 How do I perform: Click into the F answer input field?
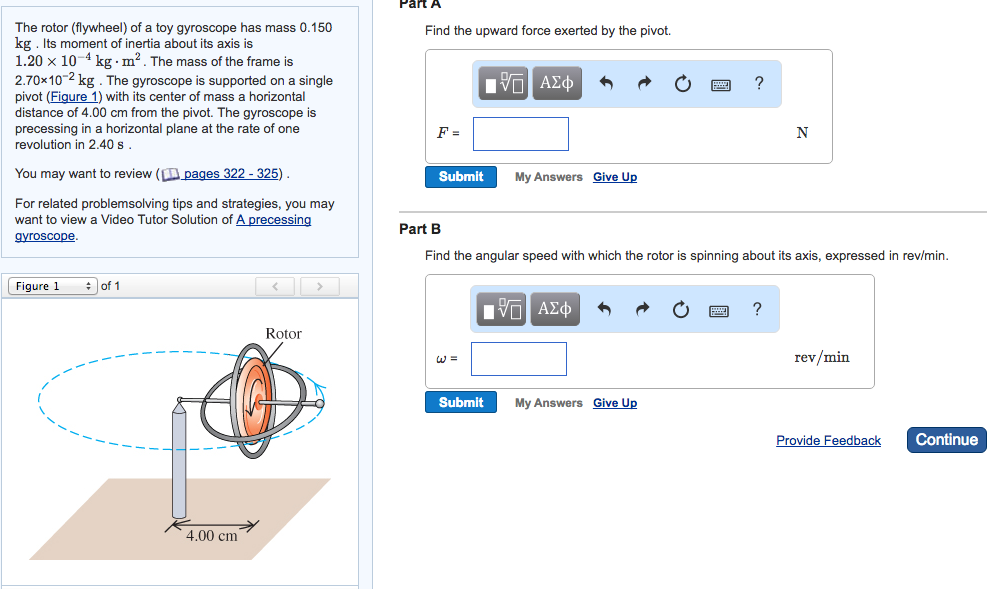point(520,133)
